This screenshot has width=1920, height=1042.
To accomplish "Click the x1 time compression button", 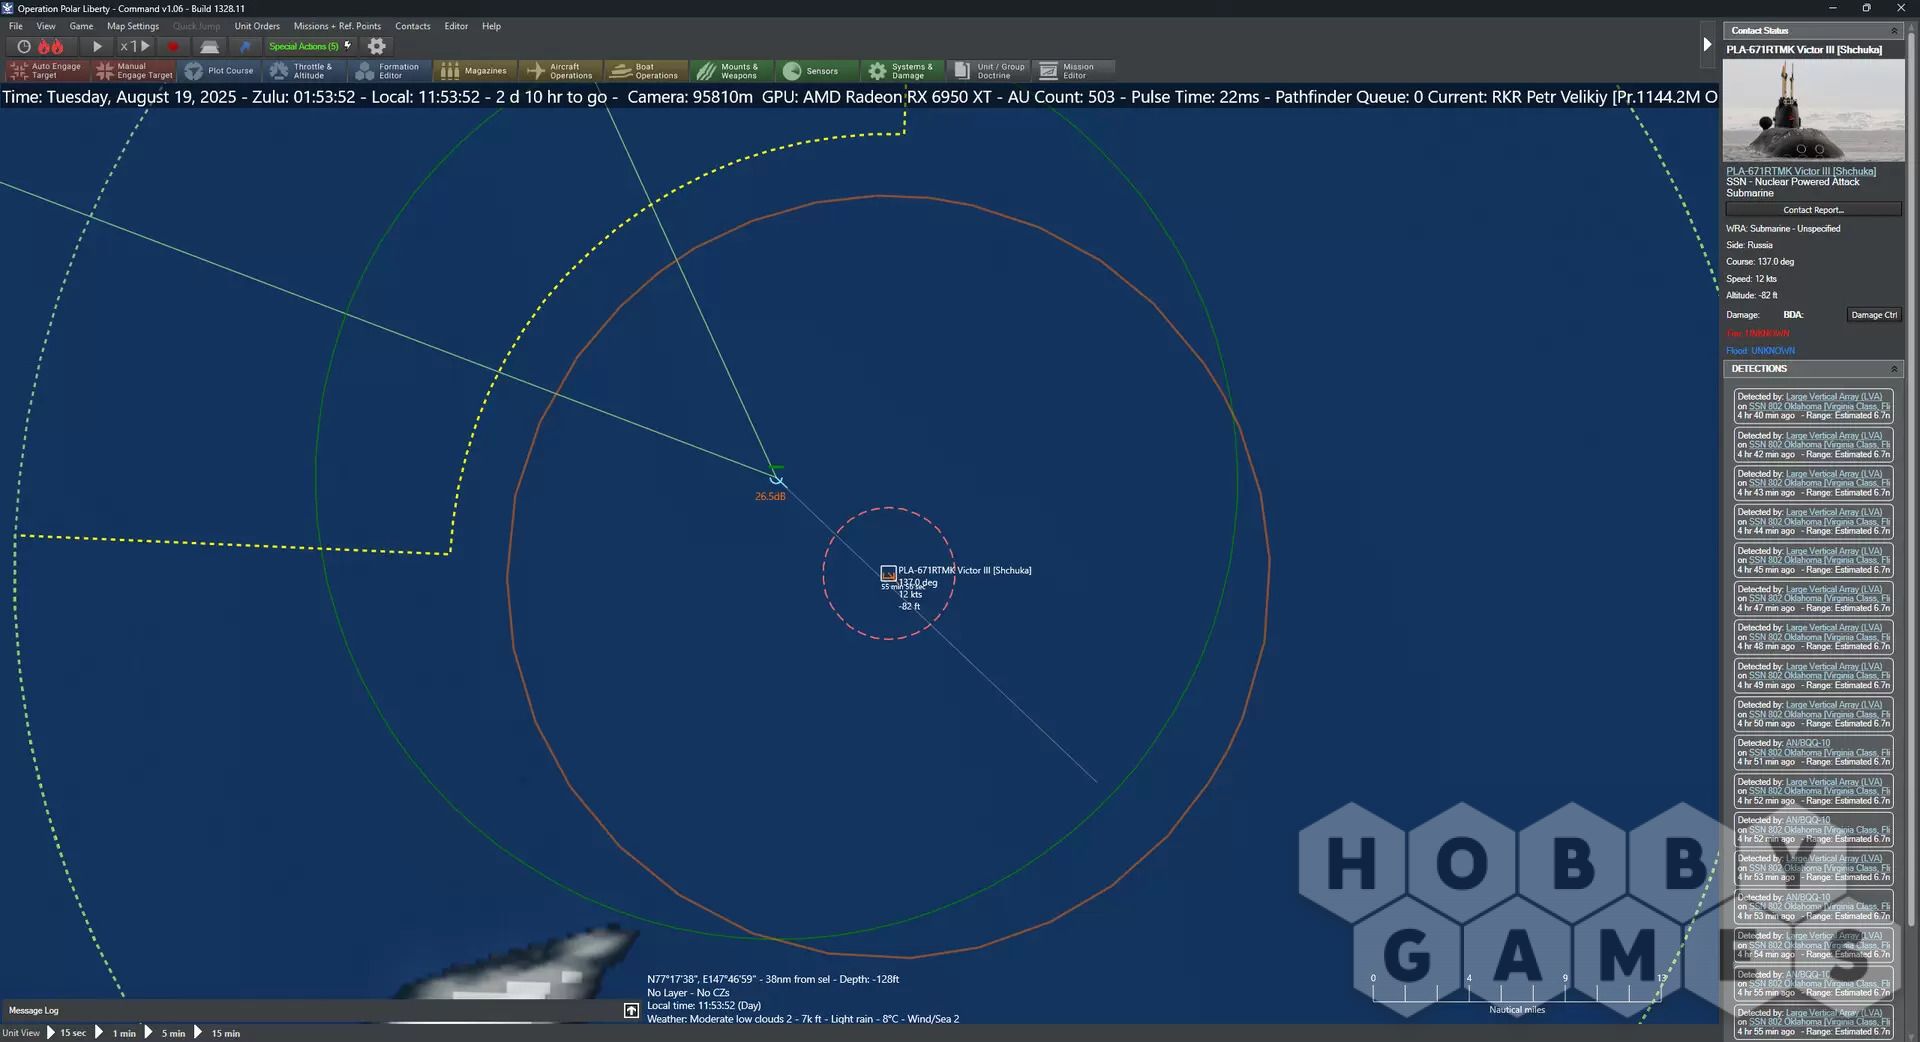I will pyautogui.click(x=135, y=46).
